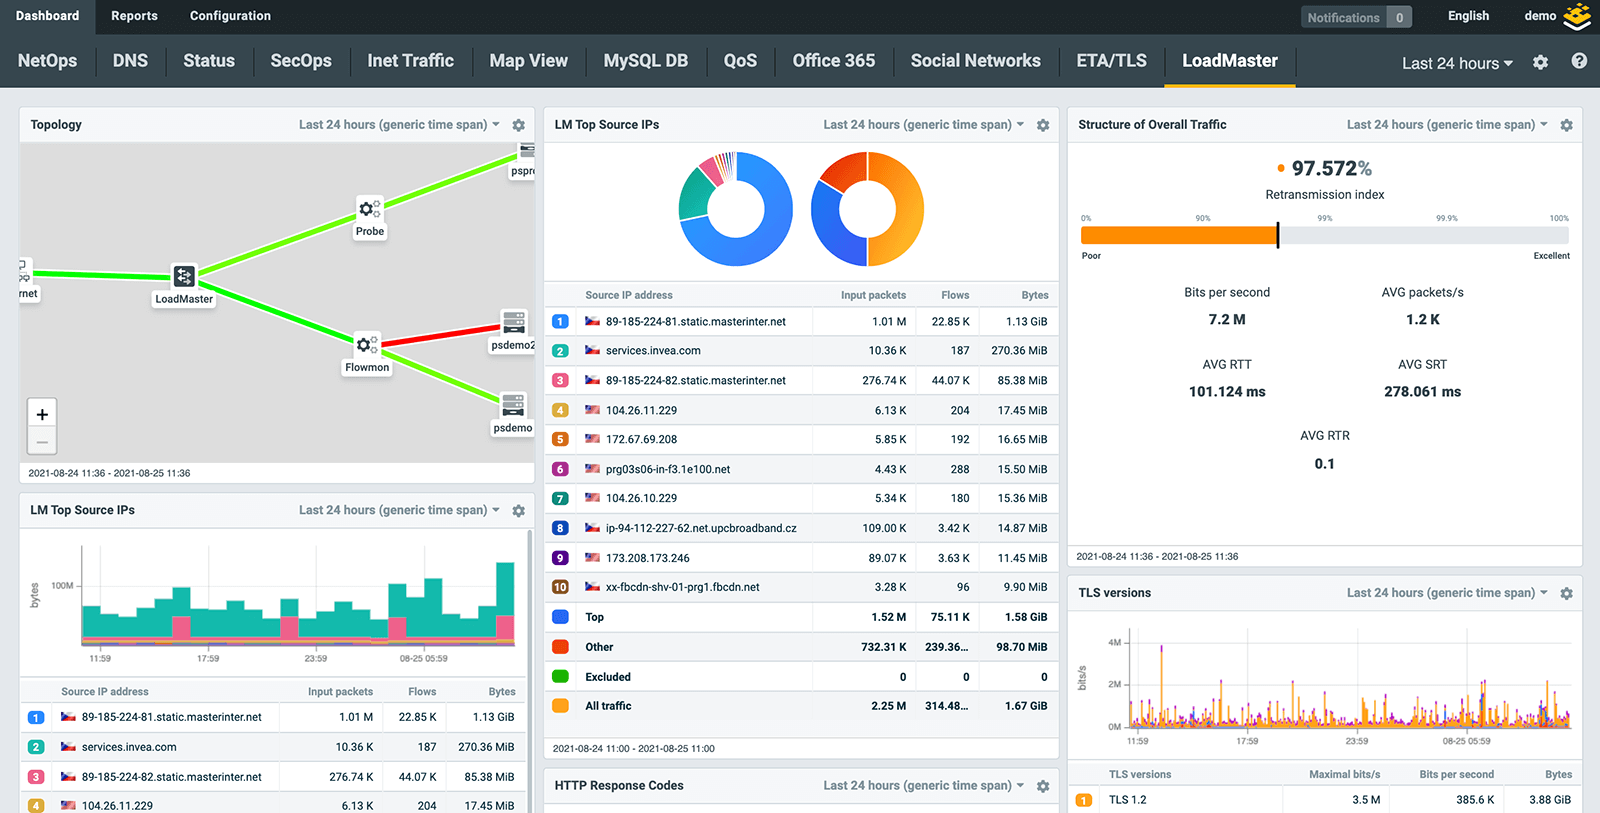This screenshot has height=813, width=1600.
Task: Click rank 6 badge for prg03s06-in-f3.1e100.net
Action: point(560,469)
